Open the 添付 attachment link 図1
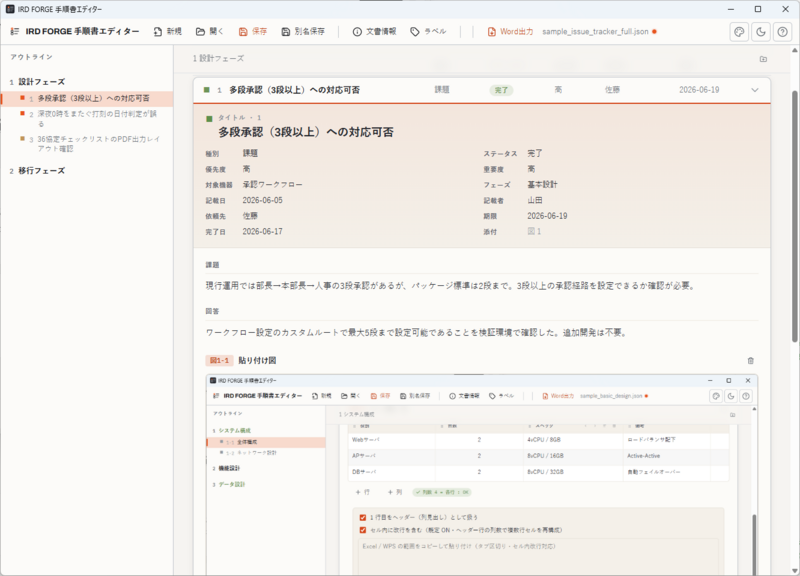Viewport: 800px width, 576px height. 534,232
